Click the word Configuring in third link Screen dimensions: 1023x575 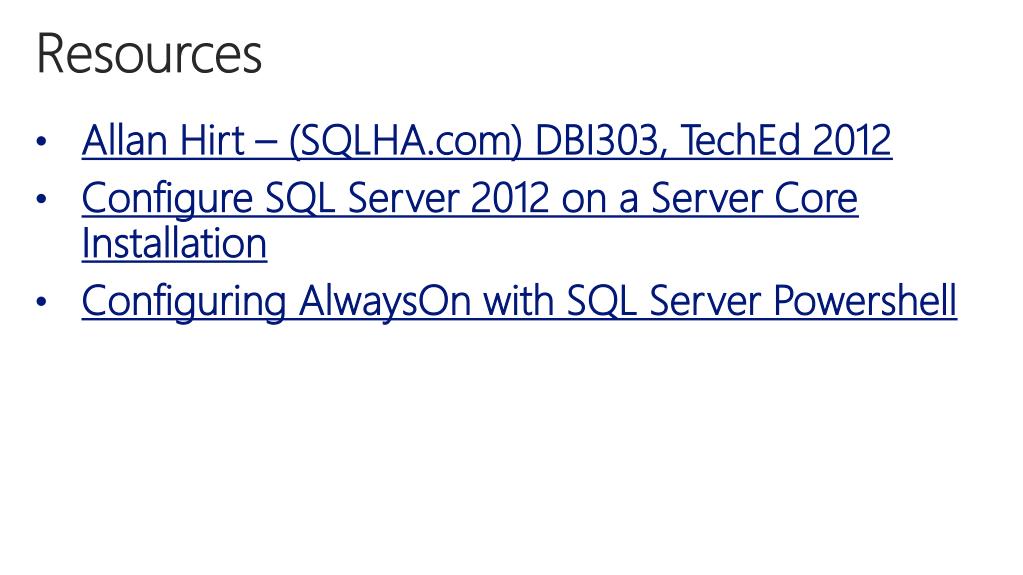click(184, 302)
